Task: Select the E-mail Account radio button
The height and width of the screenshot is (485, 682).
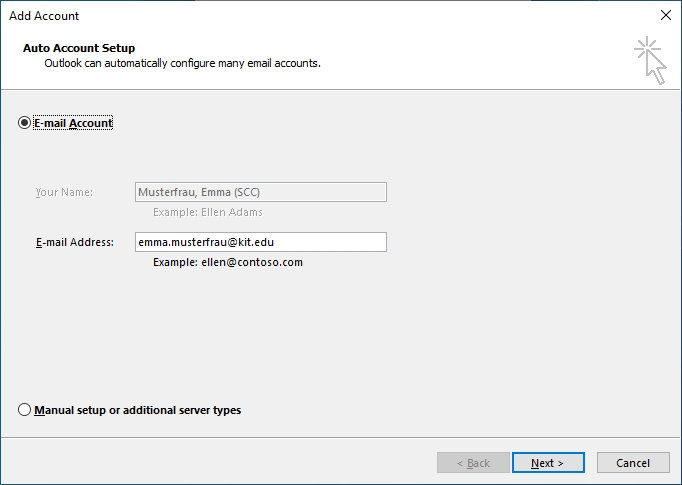Action: [25, 123]
